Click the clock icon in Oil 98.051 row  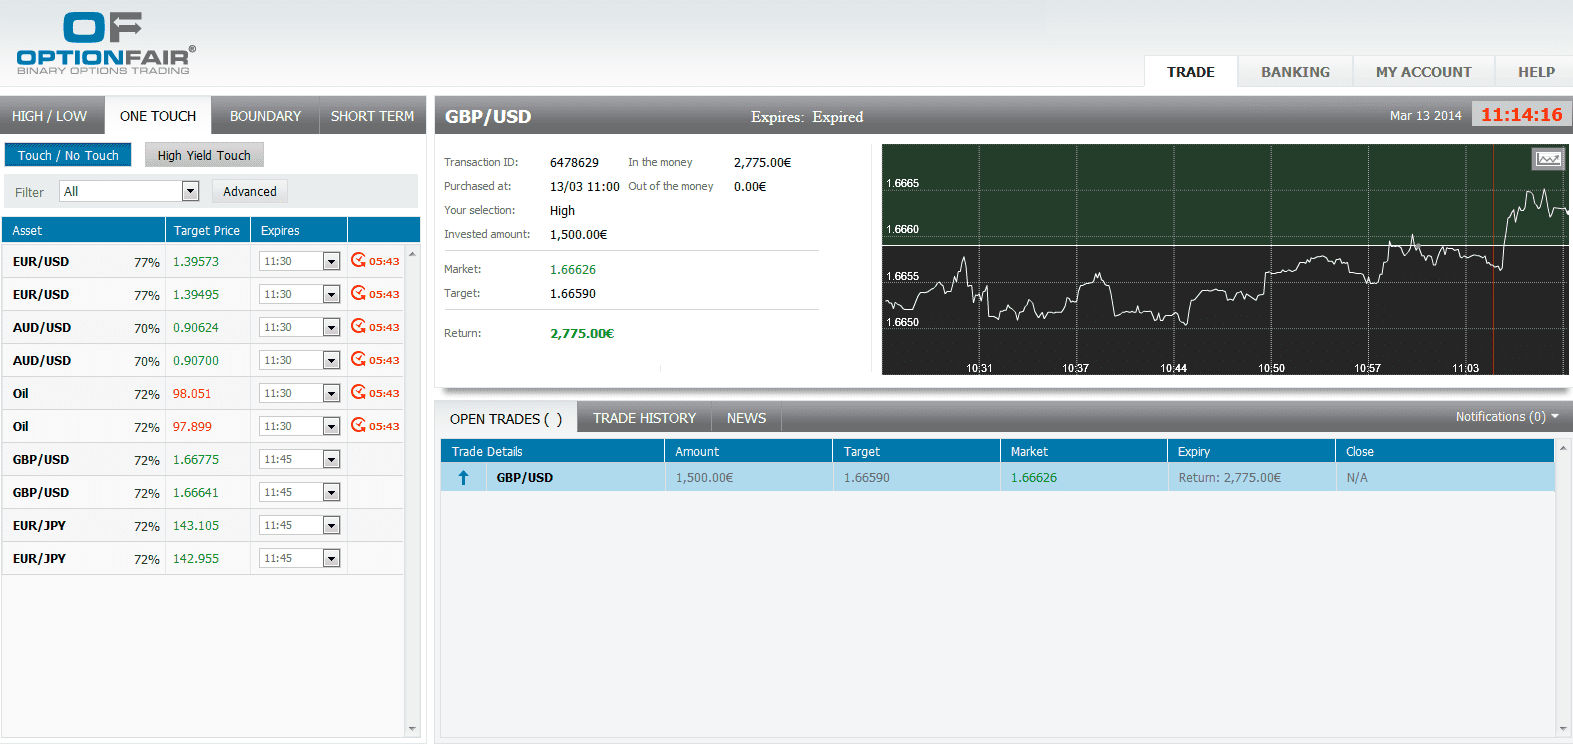tap(358, 392)
